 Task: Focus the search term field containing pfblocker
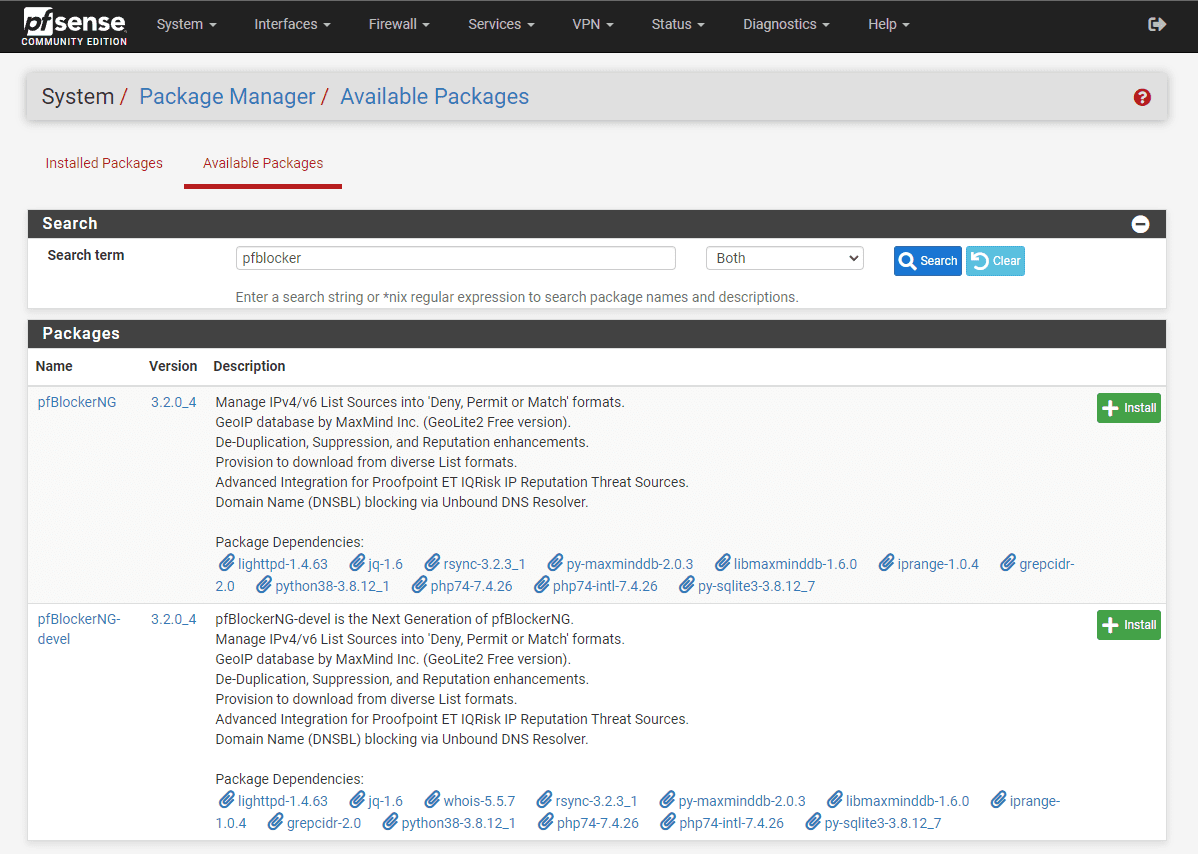tap(455, 258)
